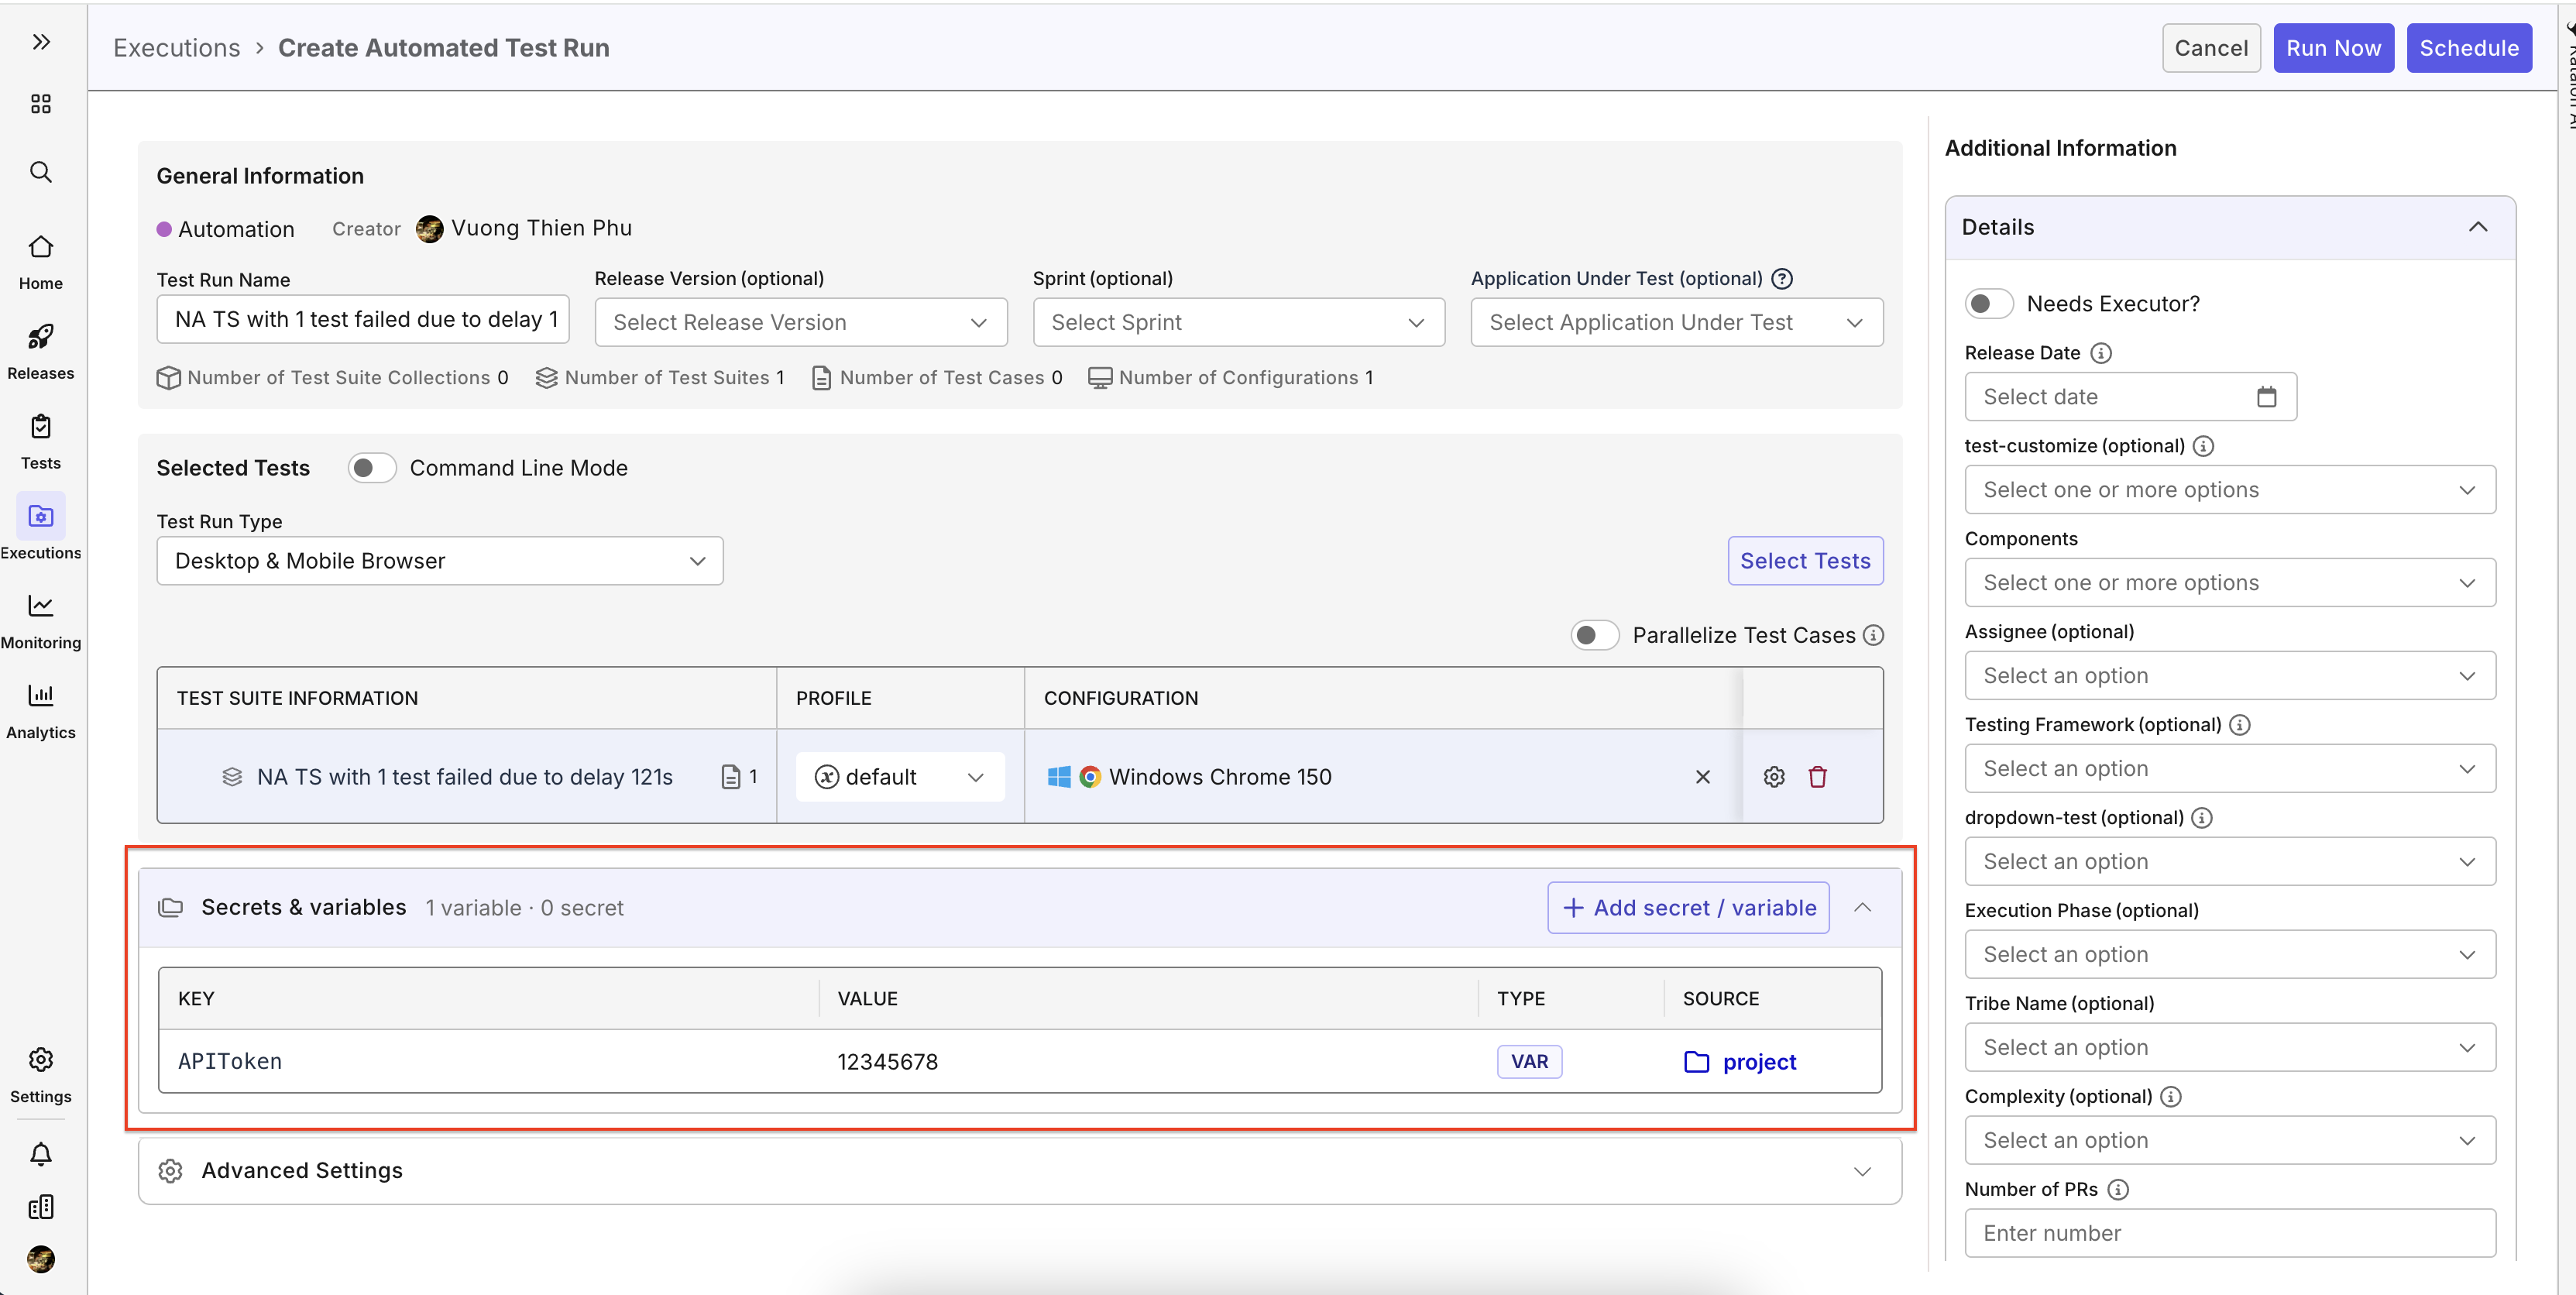Expand Advanced Settings section
Screen dimensions: 2576x1295
pos(1020,1171)
